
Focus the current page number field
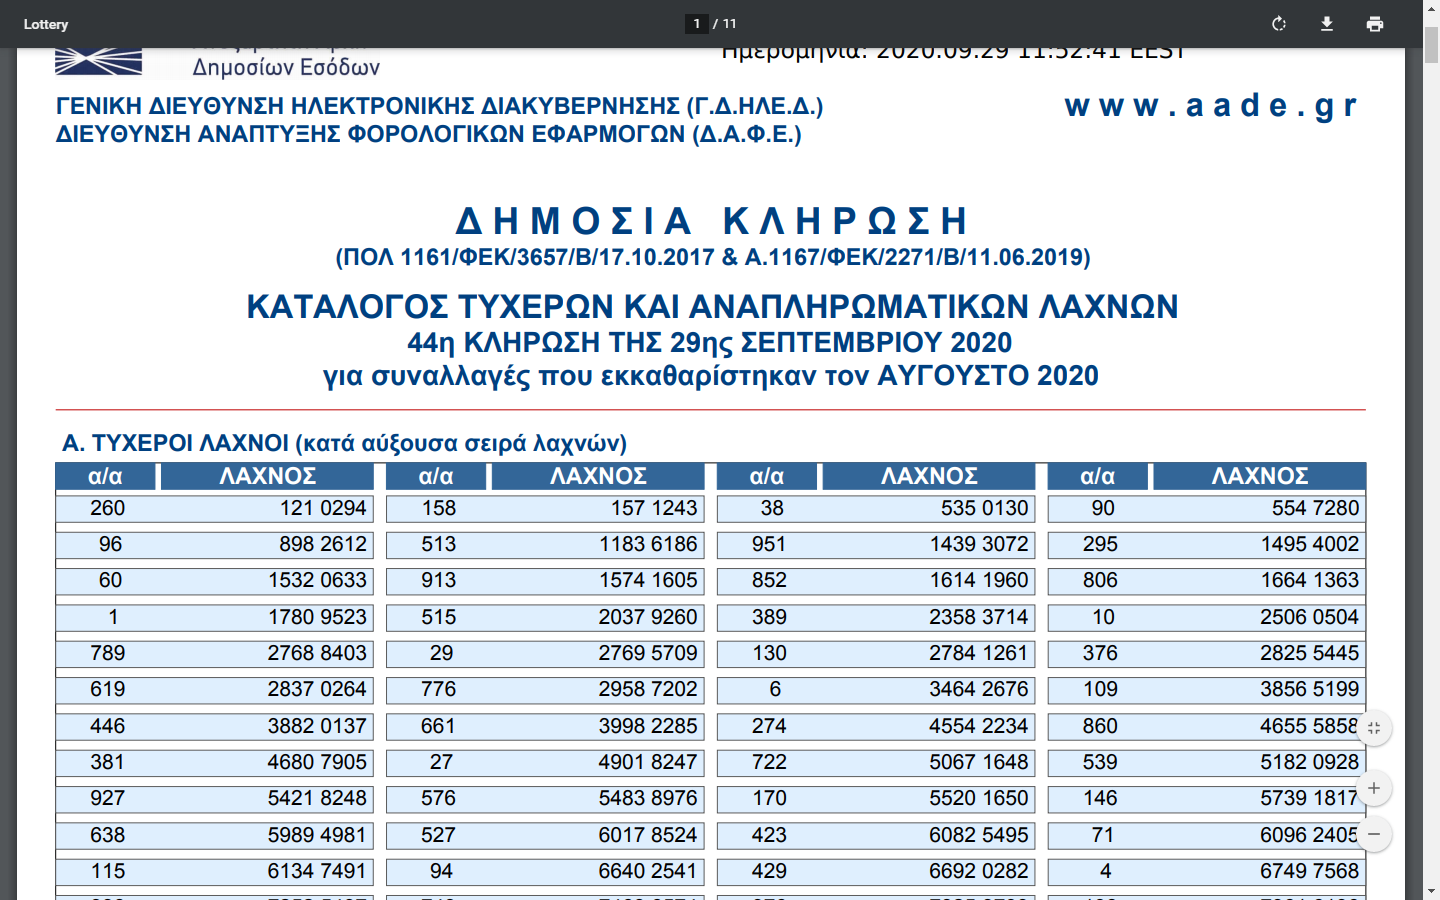[x=696, y=24]
